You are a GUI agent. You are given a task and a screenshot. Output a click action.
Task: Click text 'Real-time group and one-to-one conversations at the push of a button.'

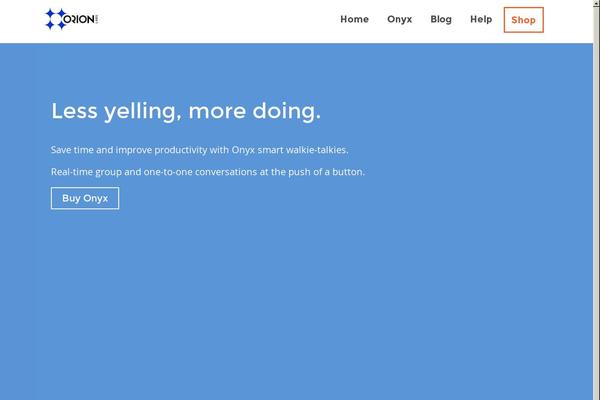point(208,172)
